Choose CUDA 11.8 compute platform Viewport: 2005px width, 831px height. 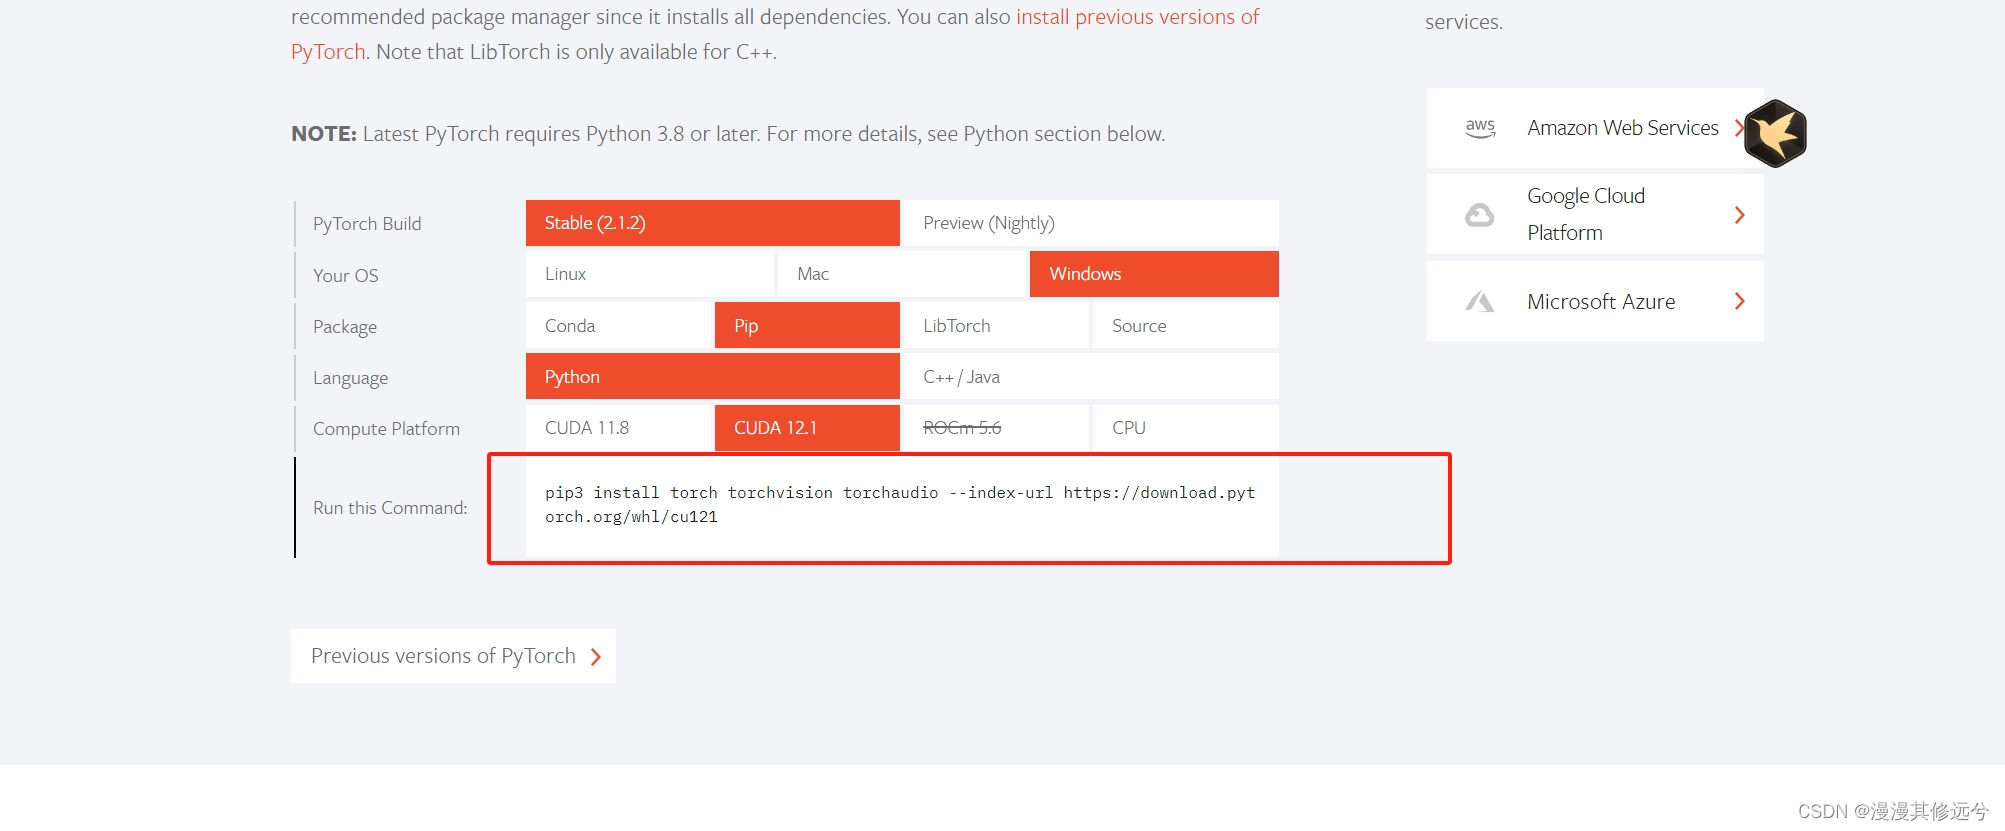click(618, 428)
